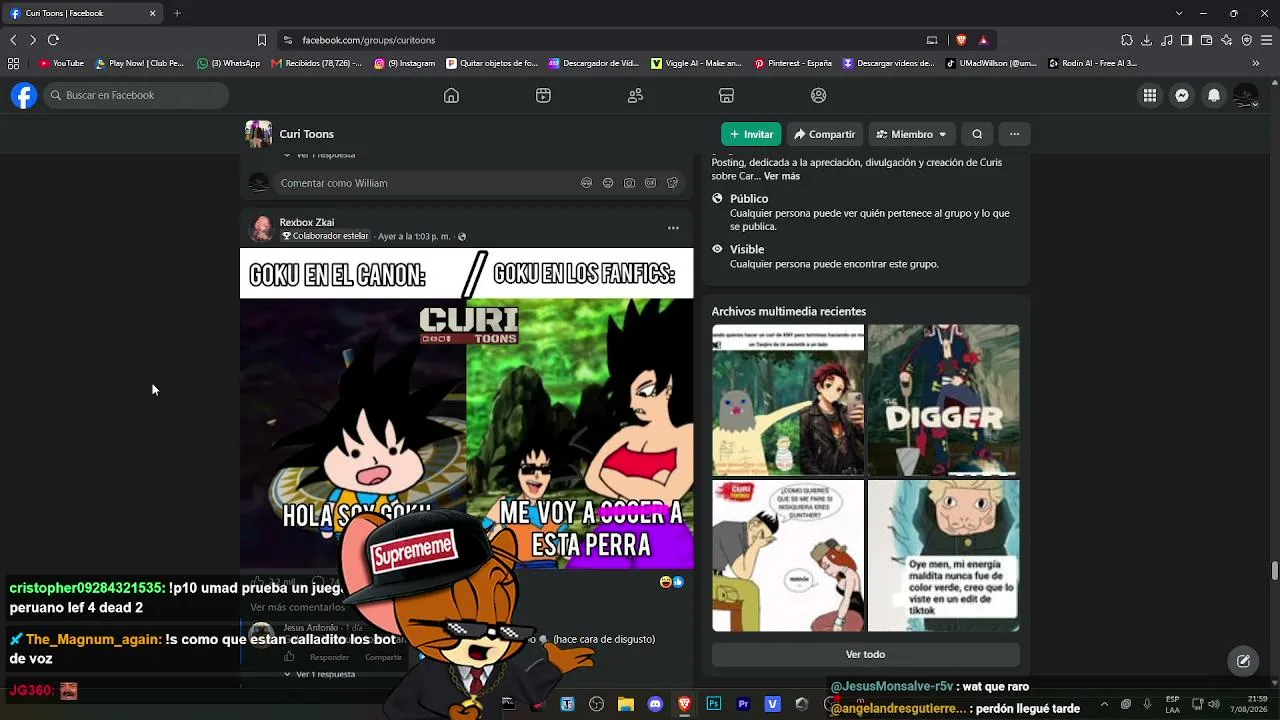Open Rexbox Zkai's profile link
Screen dimensions: 1280x720
point(307,222)
